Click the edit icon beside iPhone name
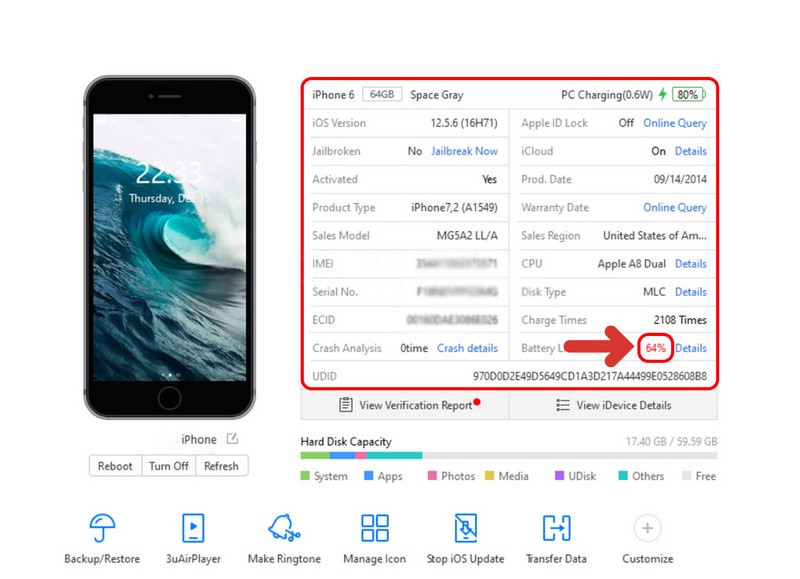 [x=232, y=439]
